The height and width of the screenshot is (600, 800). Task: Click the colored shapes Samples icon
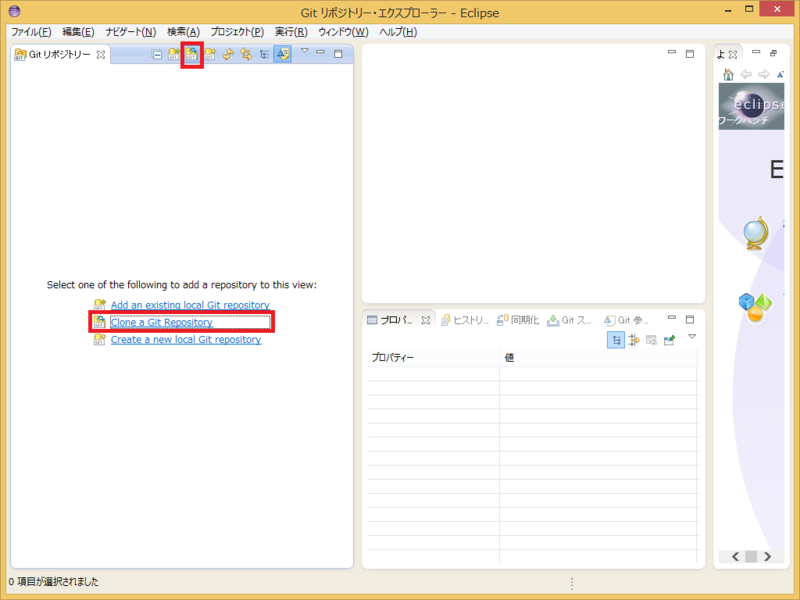[x=755, y=307]
